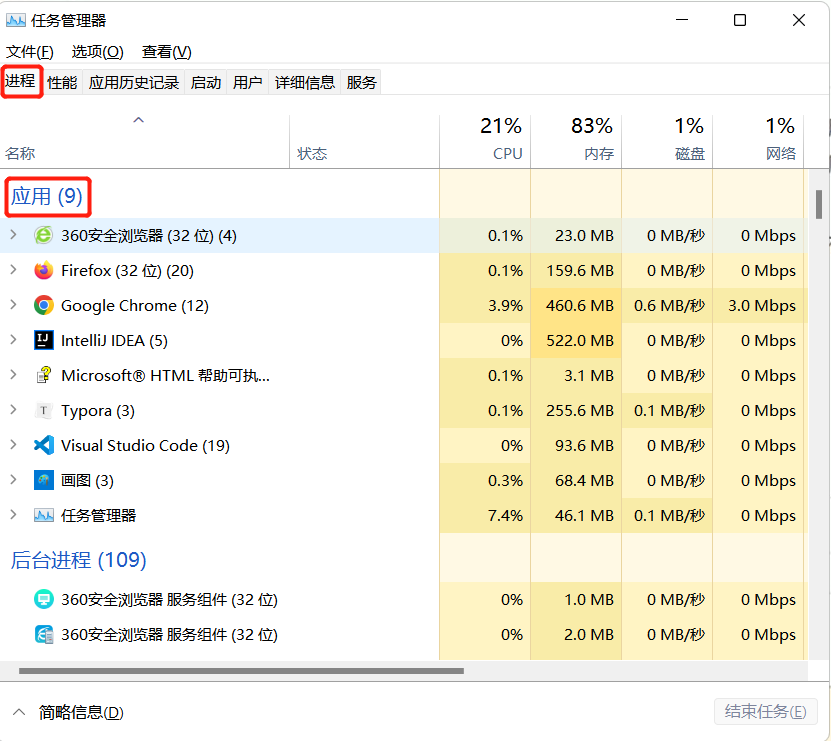Click the horizontal scrollbar thumb
The width and height of the screenshot is (831, 741).
point(241,671)
